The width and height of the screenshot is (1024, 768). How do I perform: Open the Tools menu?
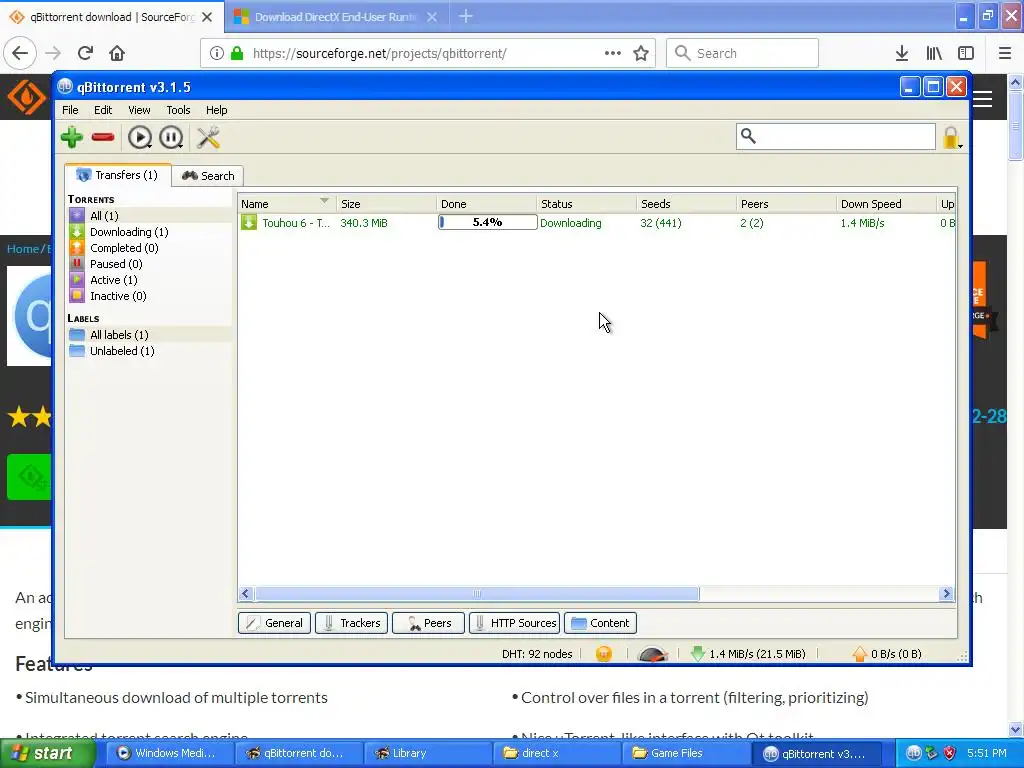point(178,110)
